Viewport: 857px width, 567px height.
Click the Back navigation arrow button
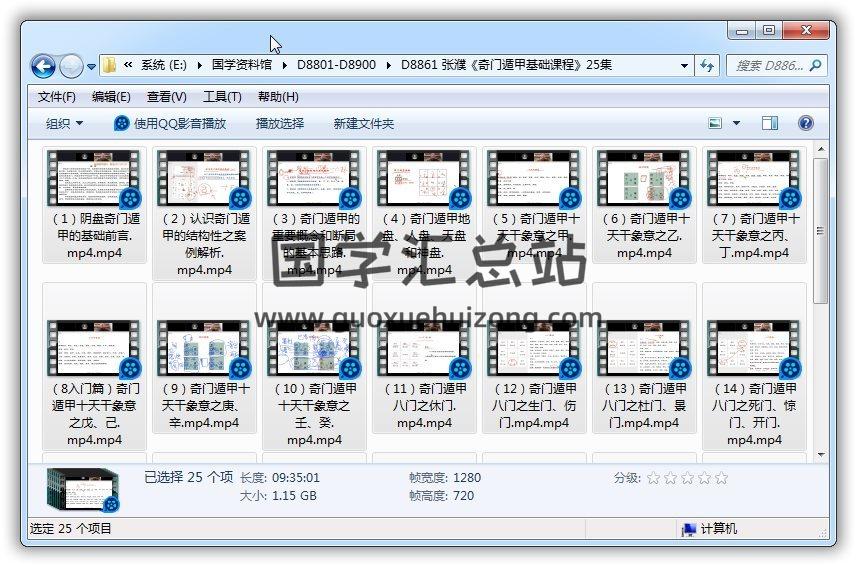click(x=43, y=66)
